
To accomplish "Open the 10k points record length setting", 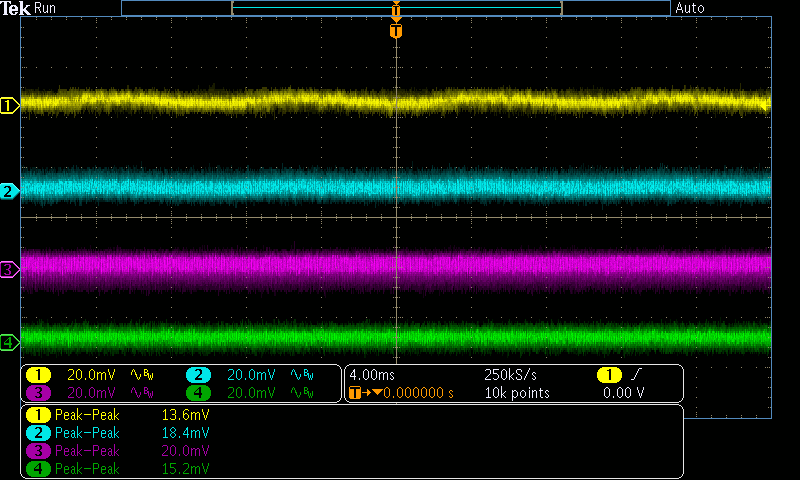I will [516, 393].
